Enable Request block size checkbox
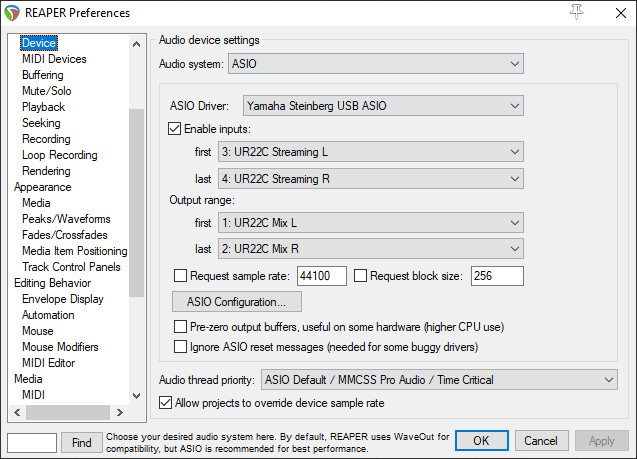 pyautogui.click(x=360, y=276)
